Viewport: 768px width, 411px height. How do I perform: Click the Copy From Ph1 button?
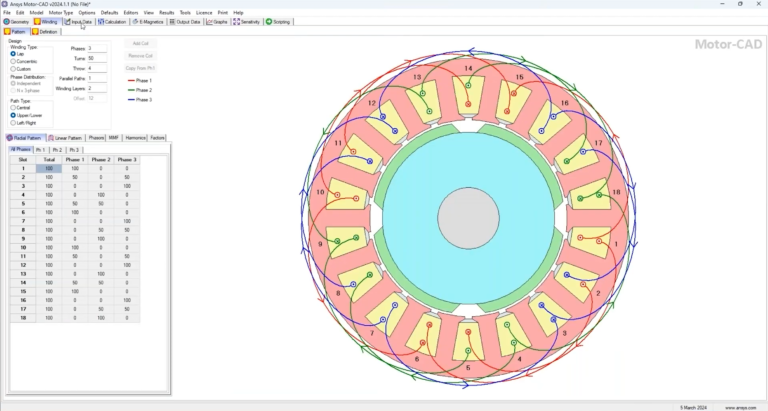click(141, 68)
